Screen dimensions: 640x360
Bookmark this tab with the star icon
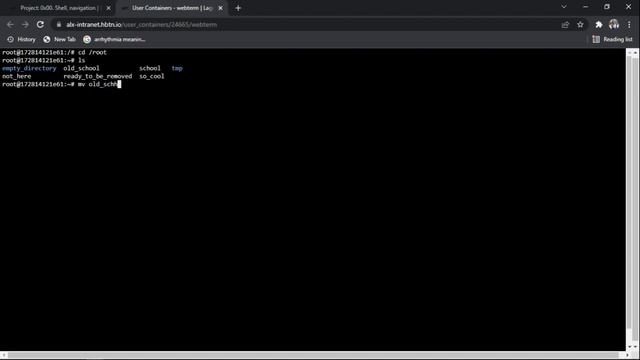point(580,24)
